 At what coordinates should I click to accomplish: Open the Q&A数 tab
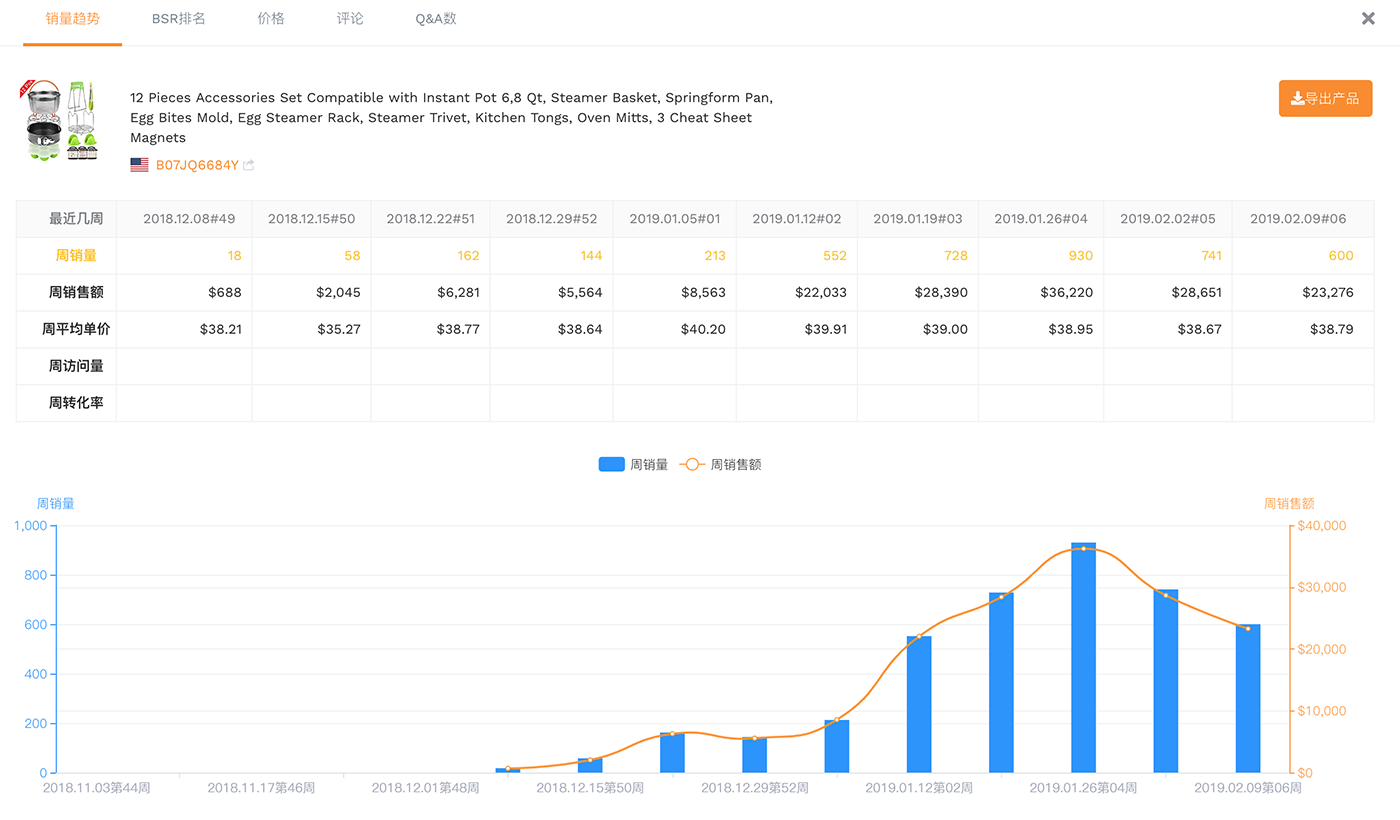coord(436,19)
